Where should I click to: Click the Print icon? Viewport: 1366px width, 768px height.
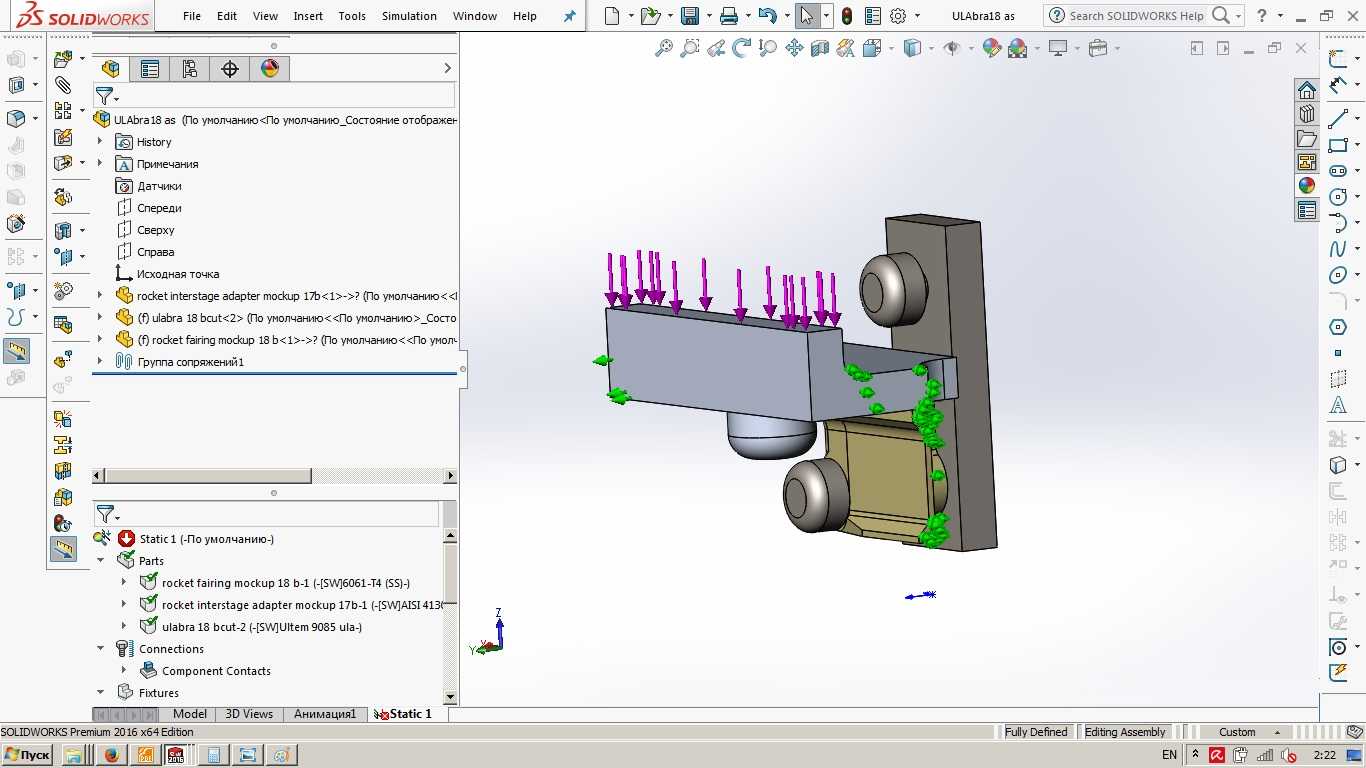tap(729, 16)
